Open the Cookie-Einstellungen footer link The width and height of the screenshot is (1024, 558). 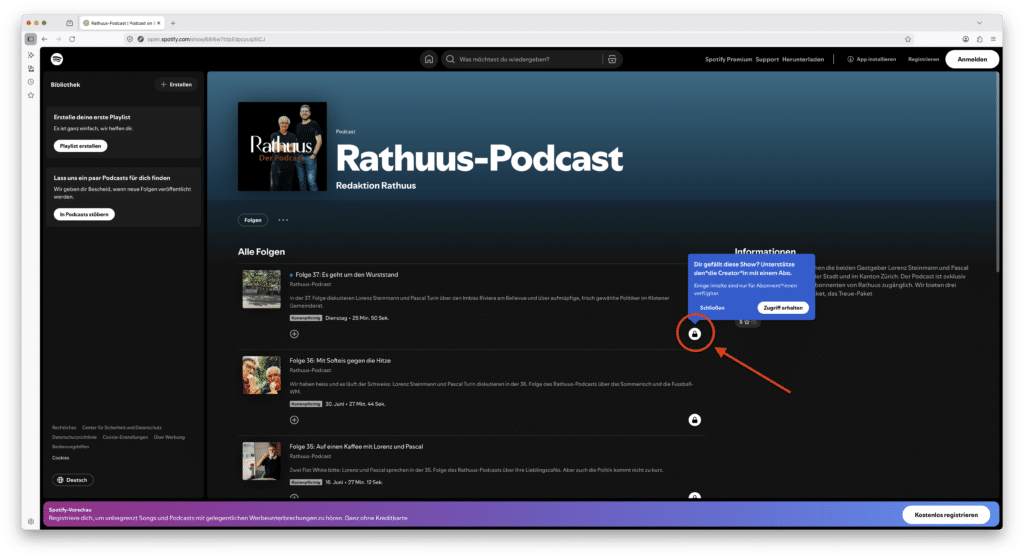tap(125, 437)
